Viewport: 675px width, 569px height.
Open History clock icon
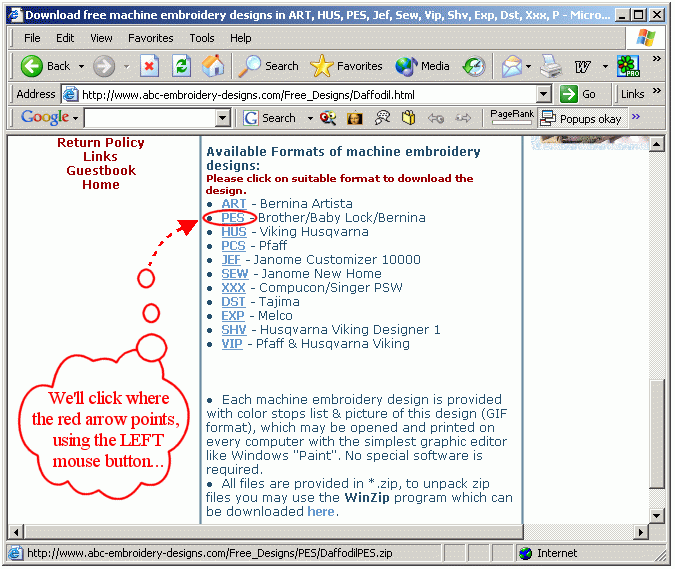click(474, 66)
